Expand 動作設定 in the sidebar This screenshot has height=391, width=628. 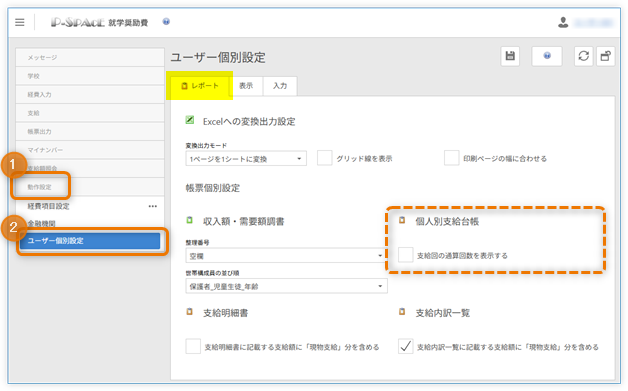pos(90,187)
